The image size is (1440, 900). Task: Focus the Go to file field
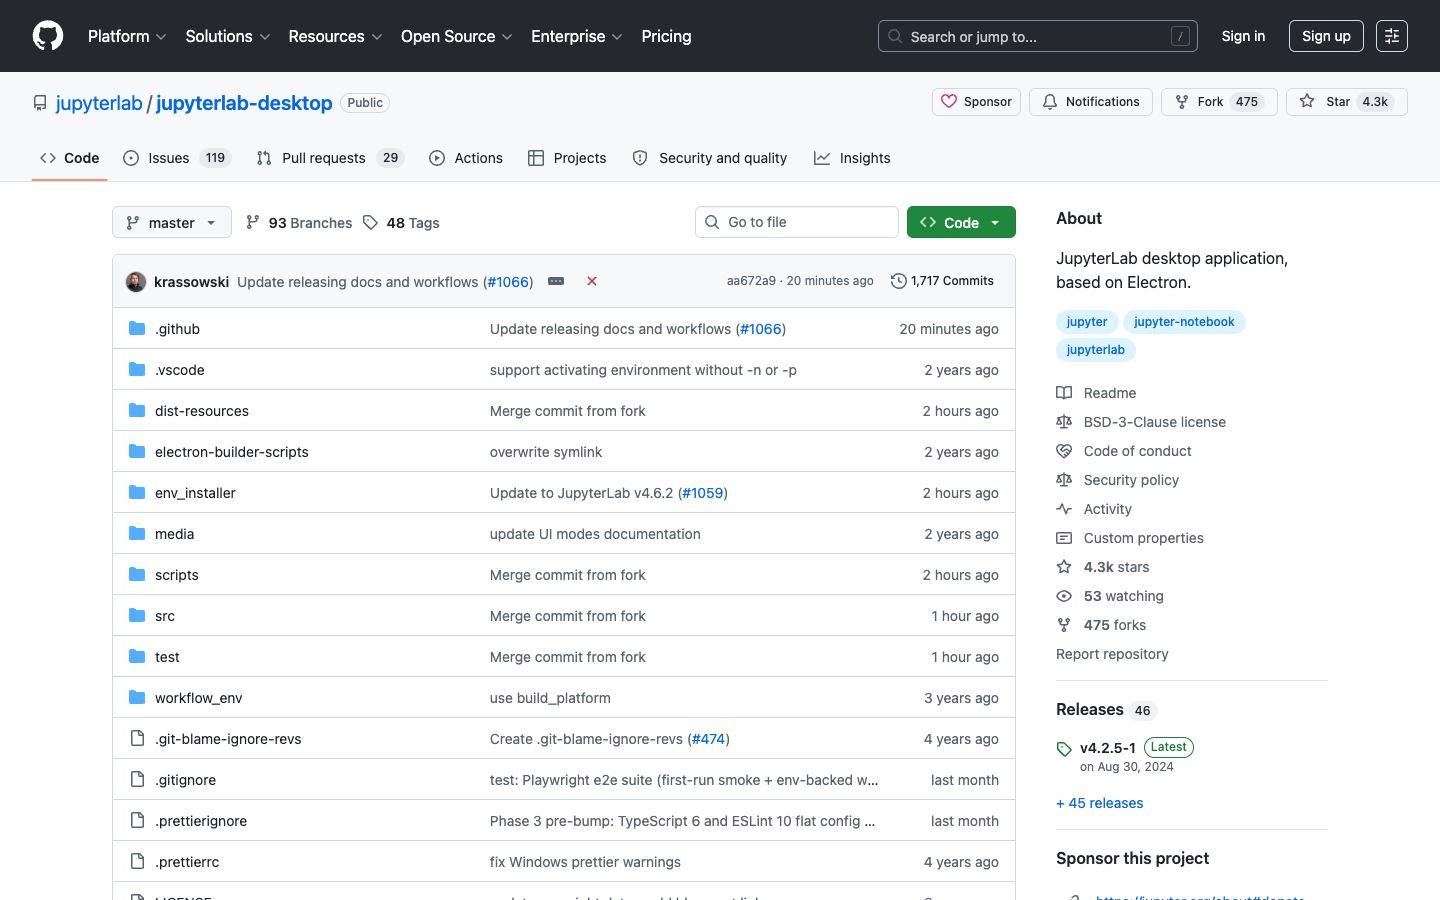[x=797, y=222]
